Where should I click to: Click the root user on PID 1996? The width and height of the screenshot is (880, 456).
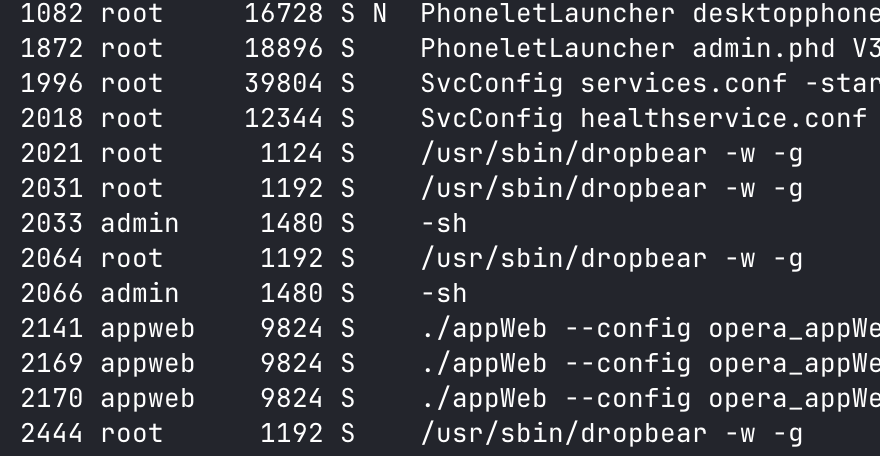[x=132, y=84]
